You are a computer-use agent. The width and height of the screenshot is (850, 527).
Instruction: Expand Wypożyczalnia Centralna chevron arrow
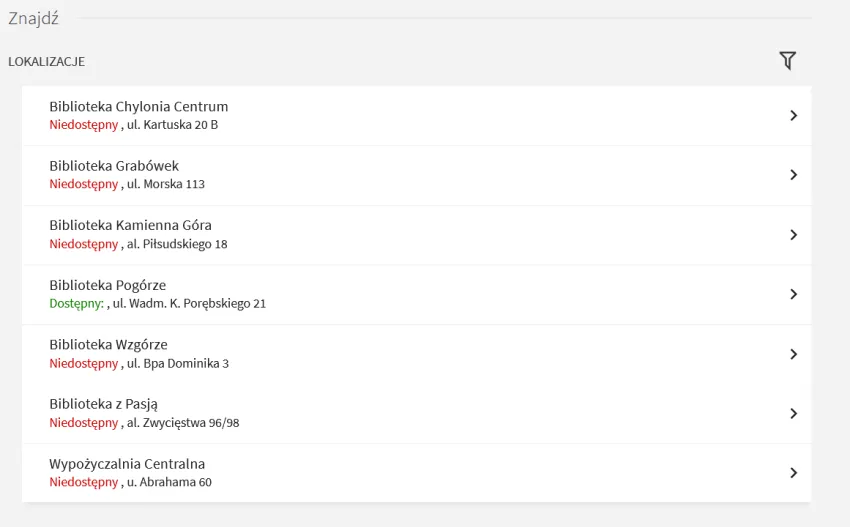tap(793, 473)
